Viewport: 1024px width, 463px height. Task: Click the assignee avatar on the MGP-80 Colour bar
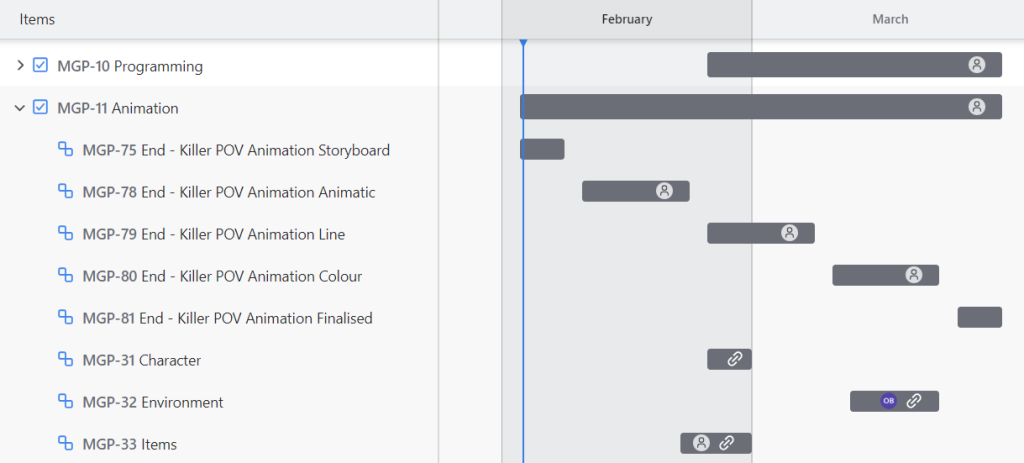point(913,275)
